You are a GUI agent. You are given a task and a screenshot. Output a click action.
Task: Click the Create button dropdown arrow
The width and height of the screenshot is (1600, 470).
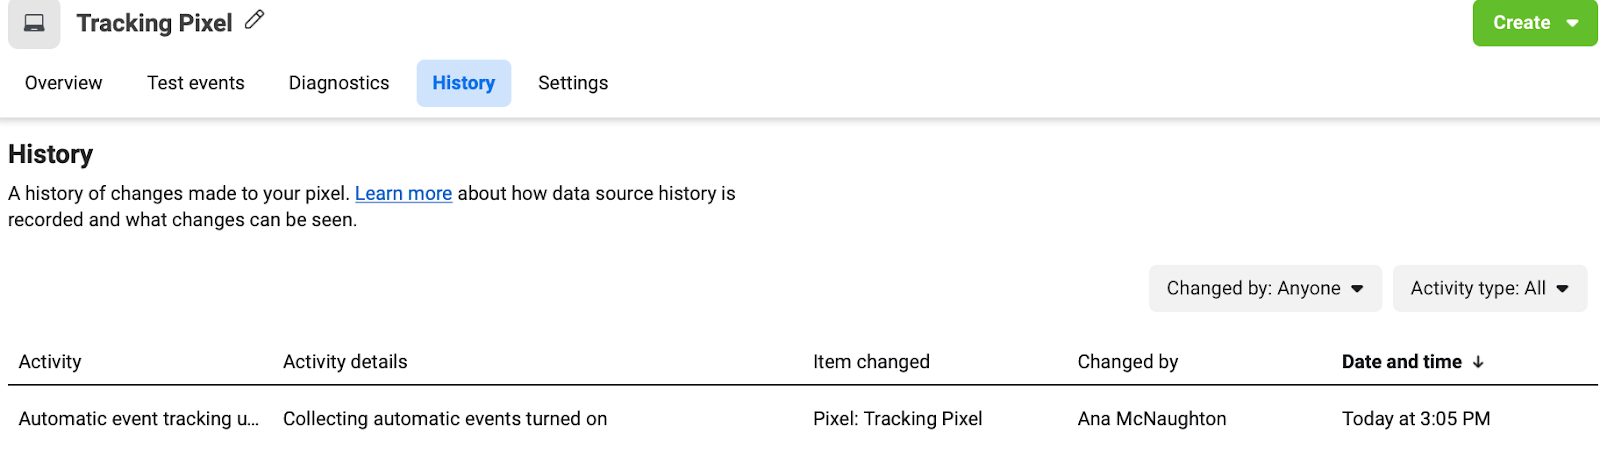pyautogui.click(x=1573, y=23)
